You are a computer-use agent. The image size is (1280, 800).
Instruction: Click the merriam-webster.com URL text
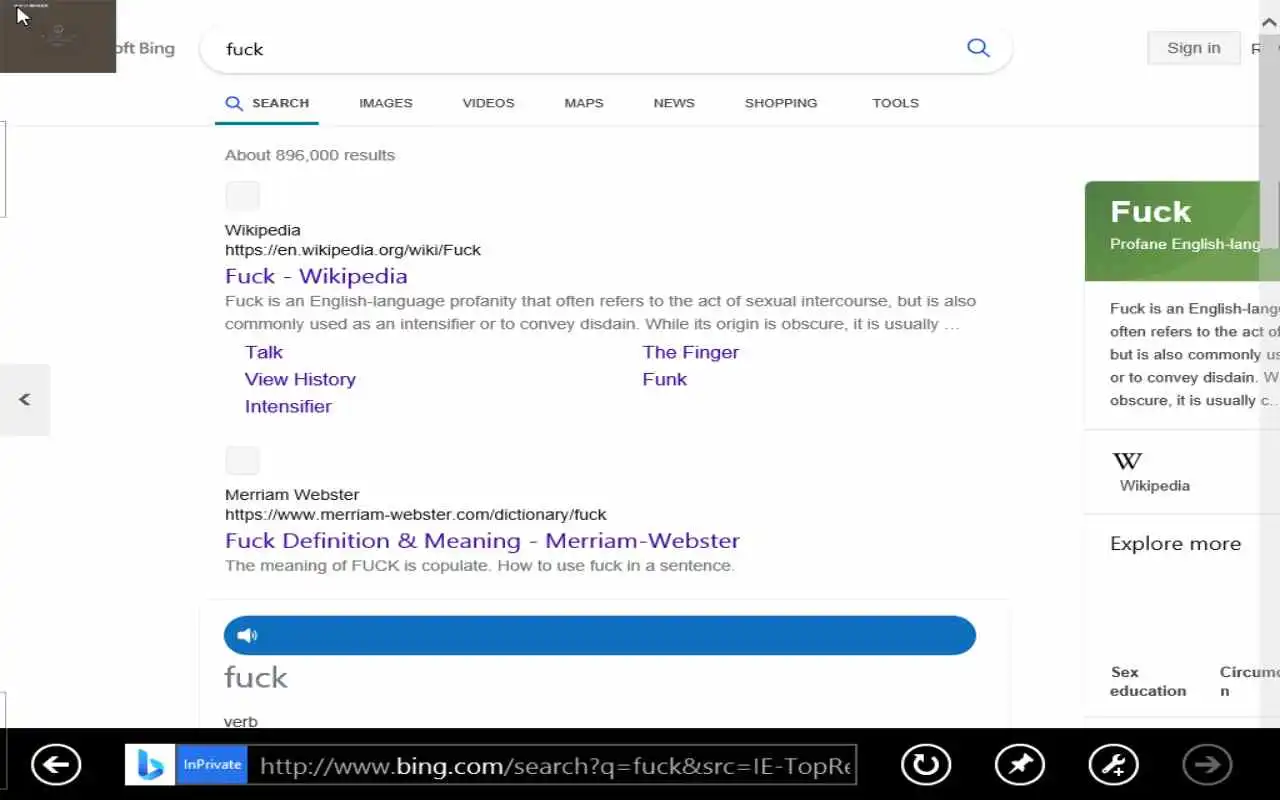tap(416, 515)
